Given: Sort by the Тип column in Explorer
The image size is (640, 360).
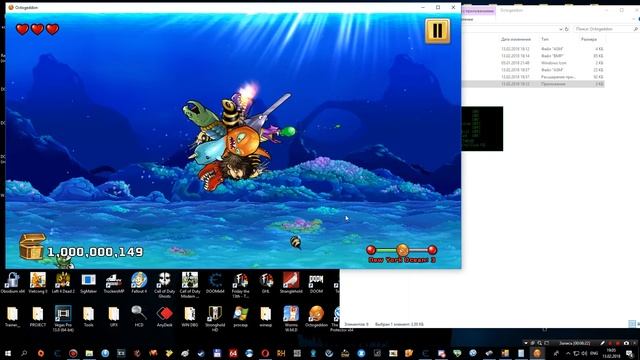Looking at the screenshot, I should (545, 39).
